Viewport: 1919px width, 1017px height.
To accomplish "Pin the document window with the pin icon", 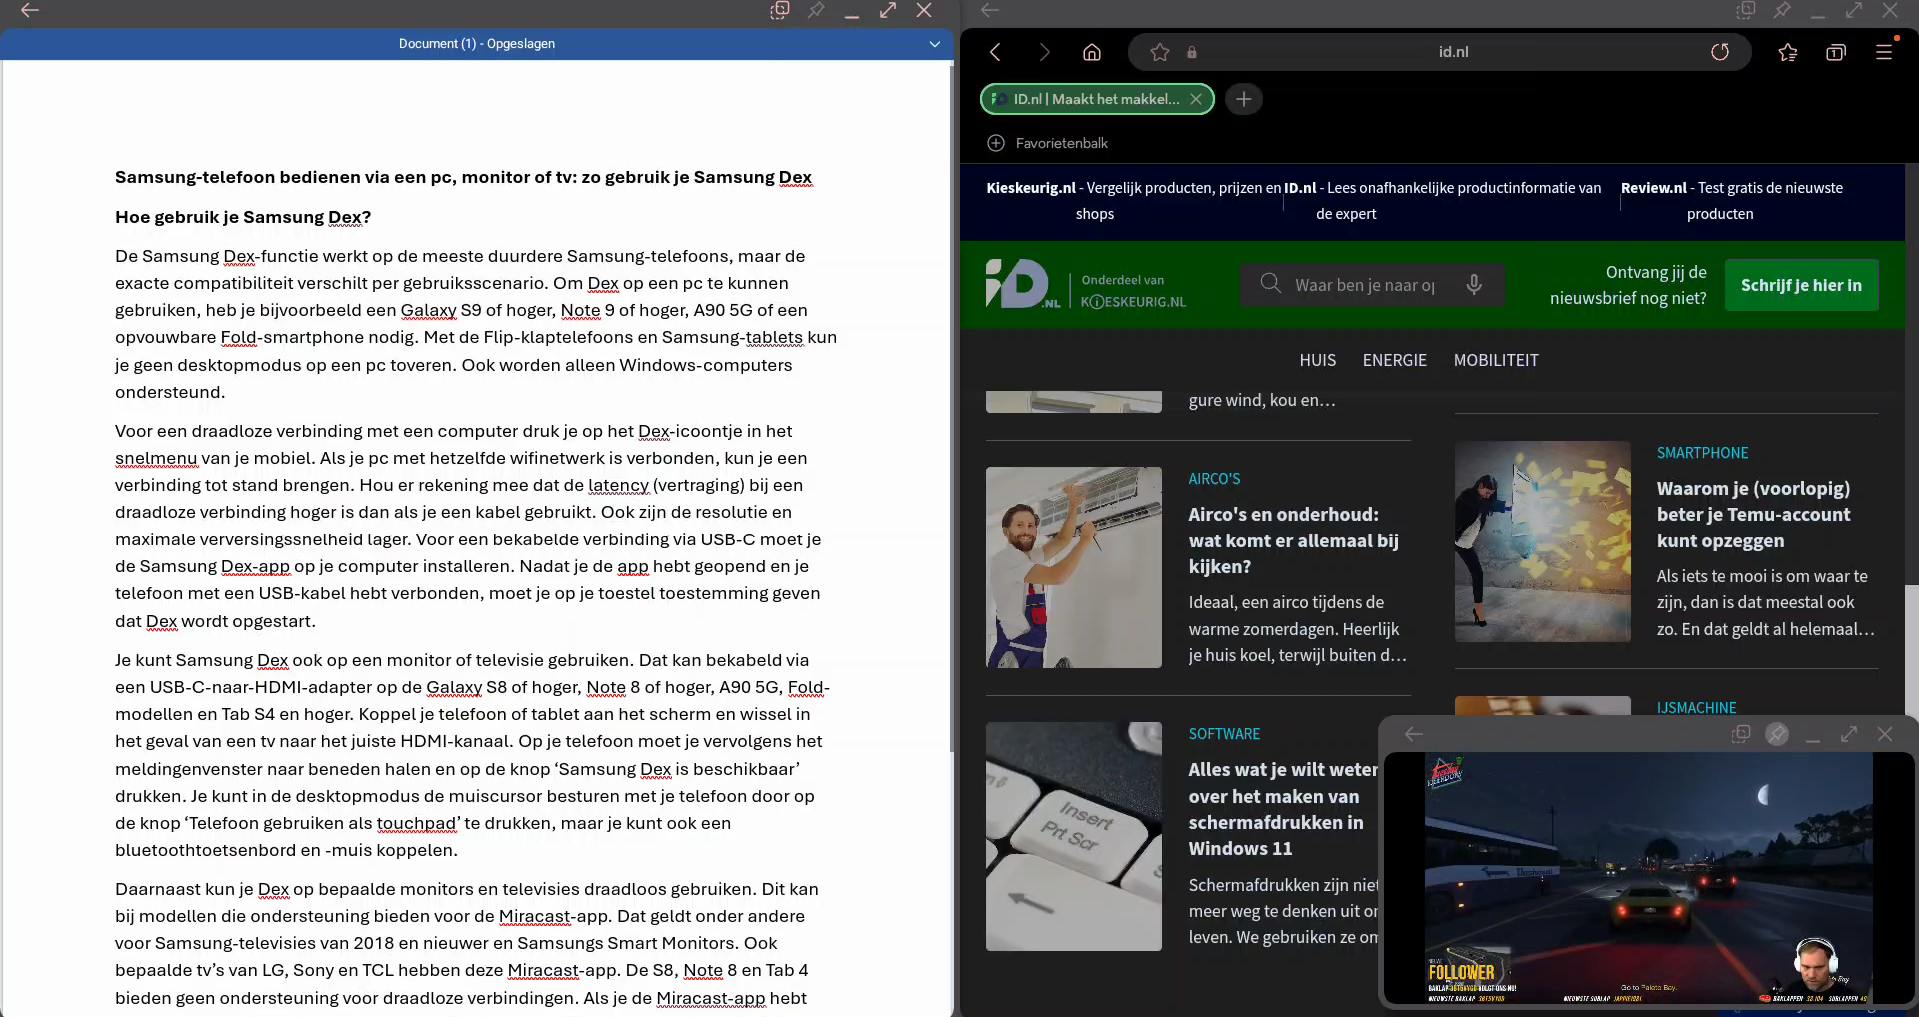I will tap(816, 11).
